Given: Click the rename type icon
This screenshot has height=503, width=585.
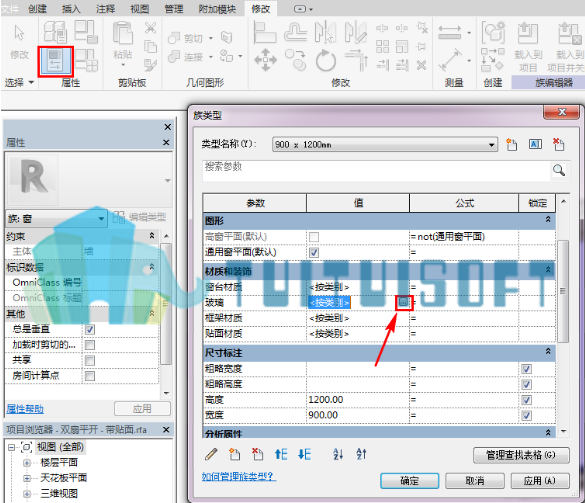Looking at the screenshot, I should pos(535,144).
